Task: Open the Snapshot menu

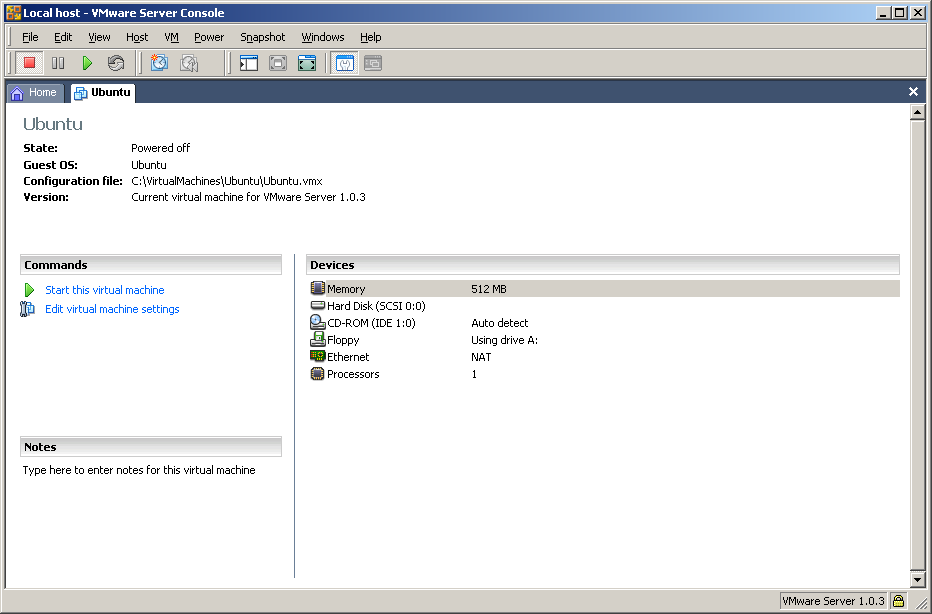Action: click(262, 37)
